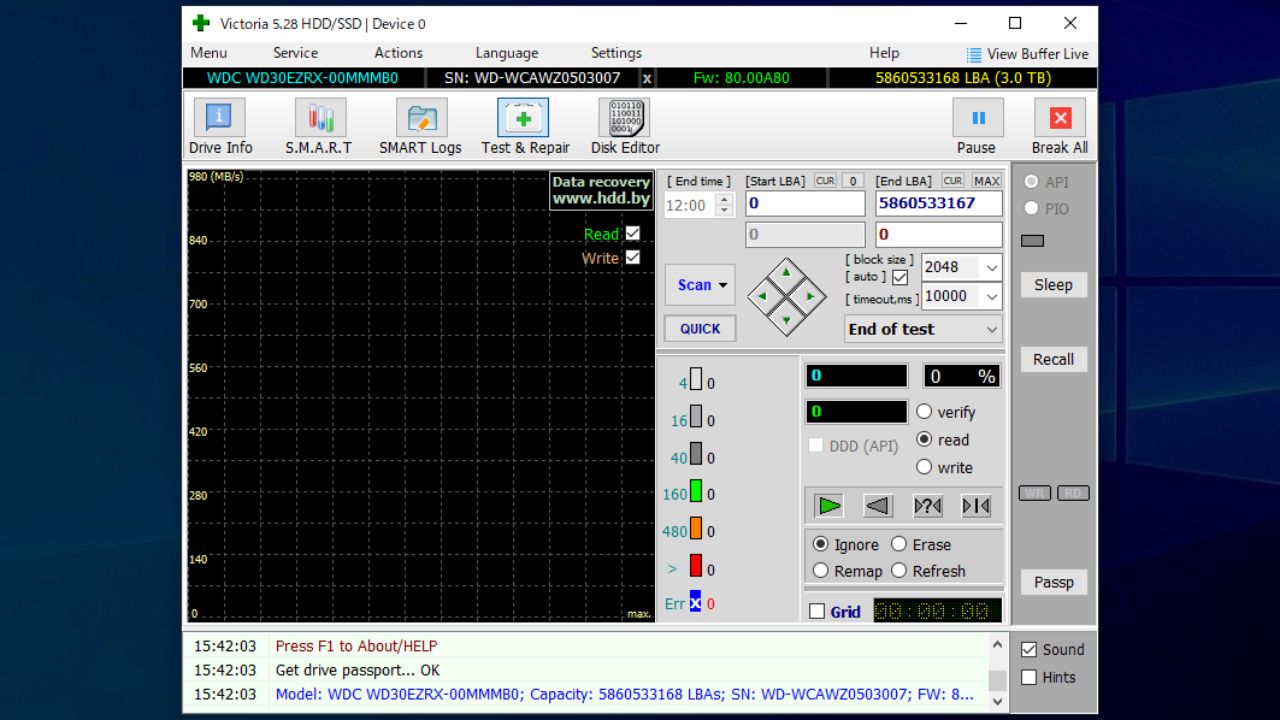The image size is (1280, 720).
Task: Click the down arrow on the navigation diamond
Action: [x=787, y=321]
